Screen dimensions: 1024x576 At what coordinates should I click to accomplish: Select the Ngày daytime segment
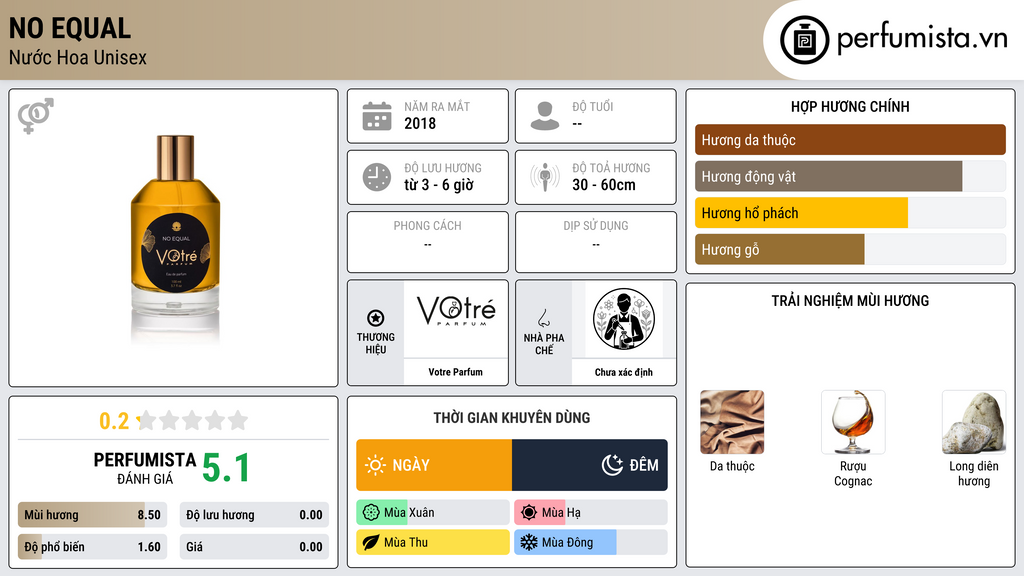(434, 465)
